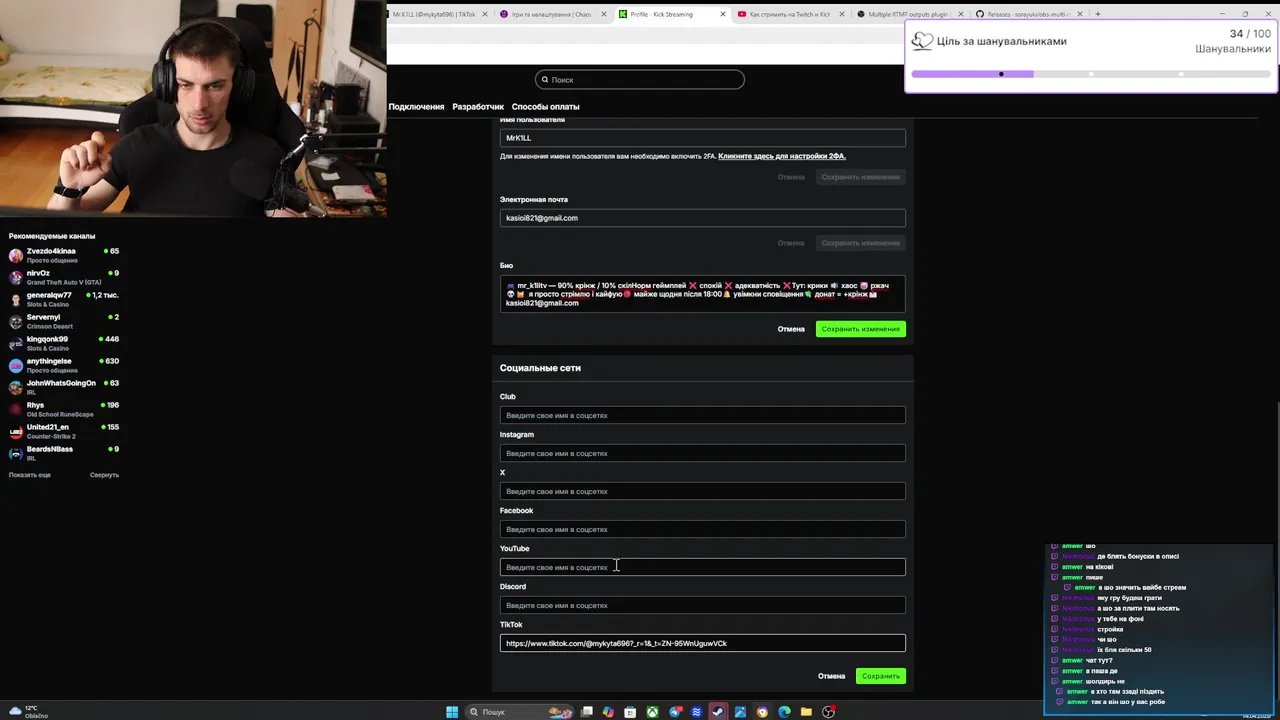1280x720 pixels.
Task: Open Rhys Old School RuneScape channel
Action: click(x=64, y=409)
